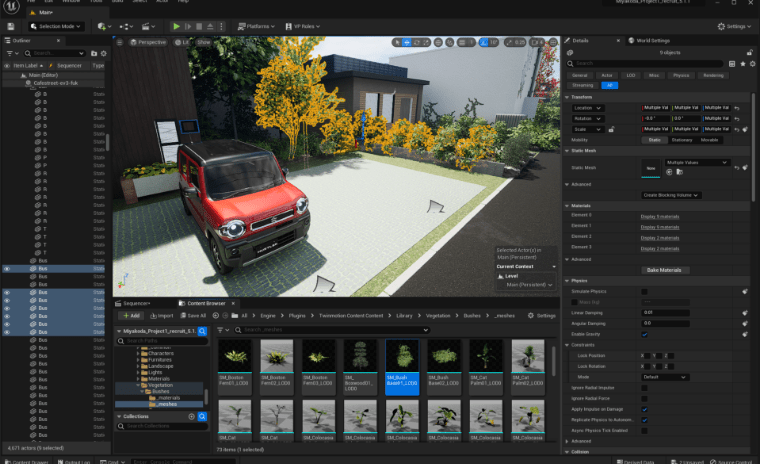
Task: Select the viewport Select mode arrow tool
Action: pos(397,43)
